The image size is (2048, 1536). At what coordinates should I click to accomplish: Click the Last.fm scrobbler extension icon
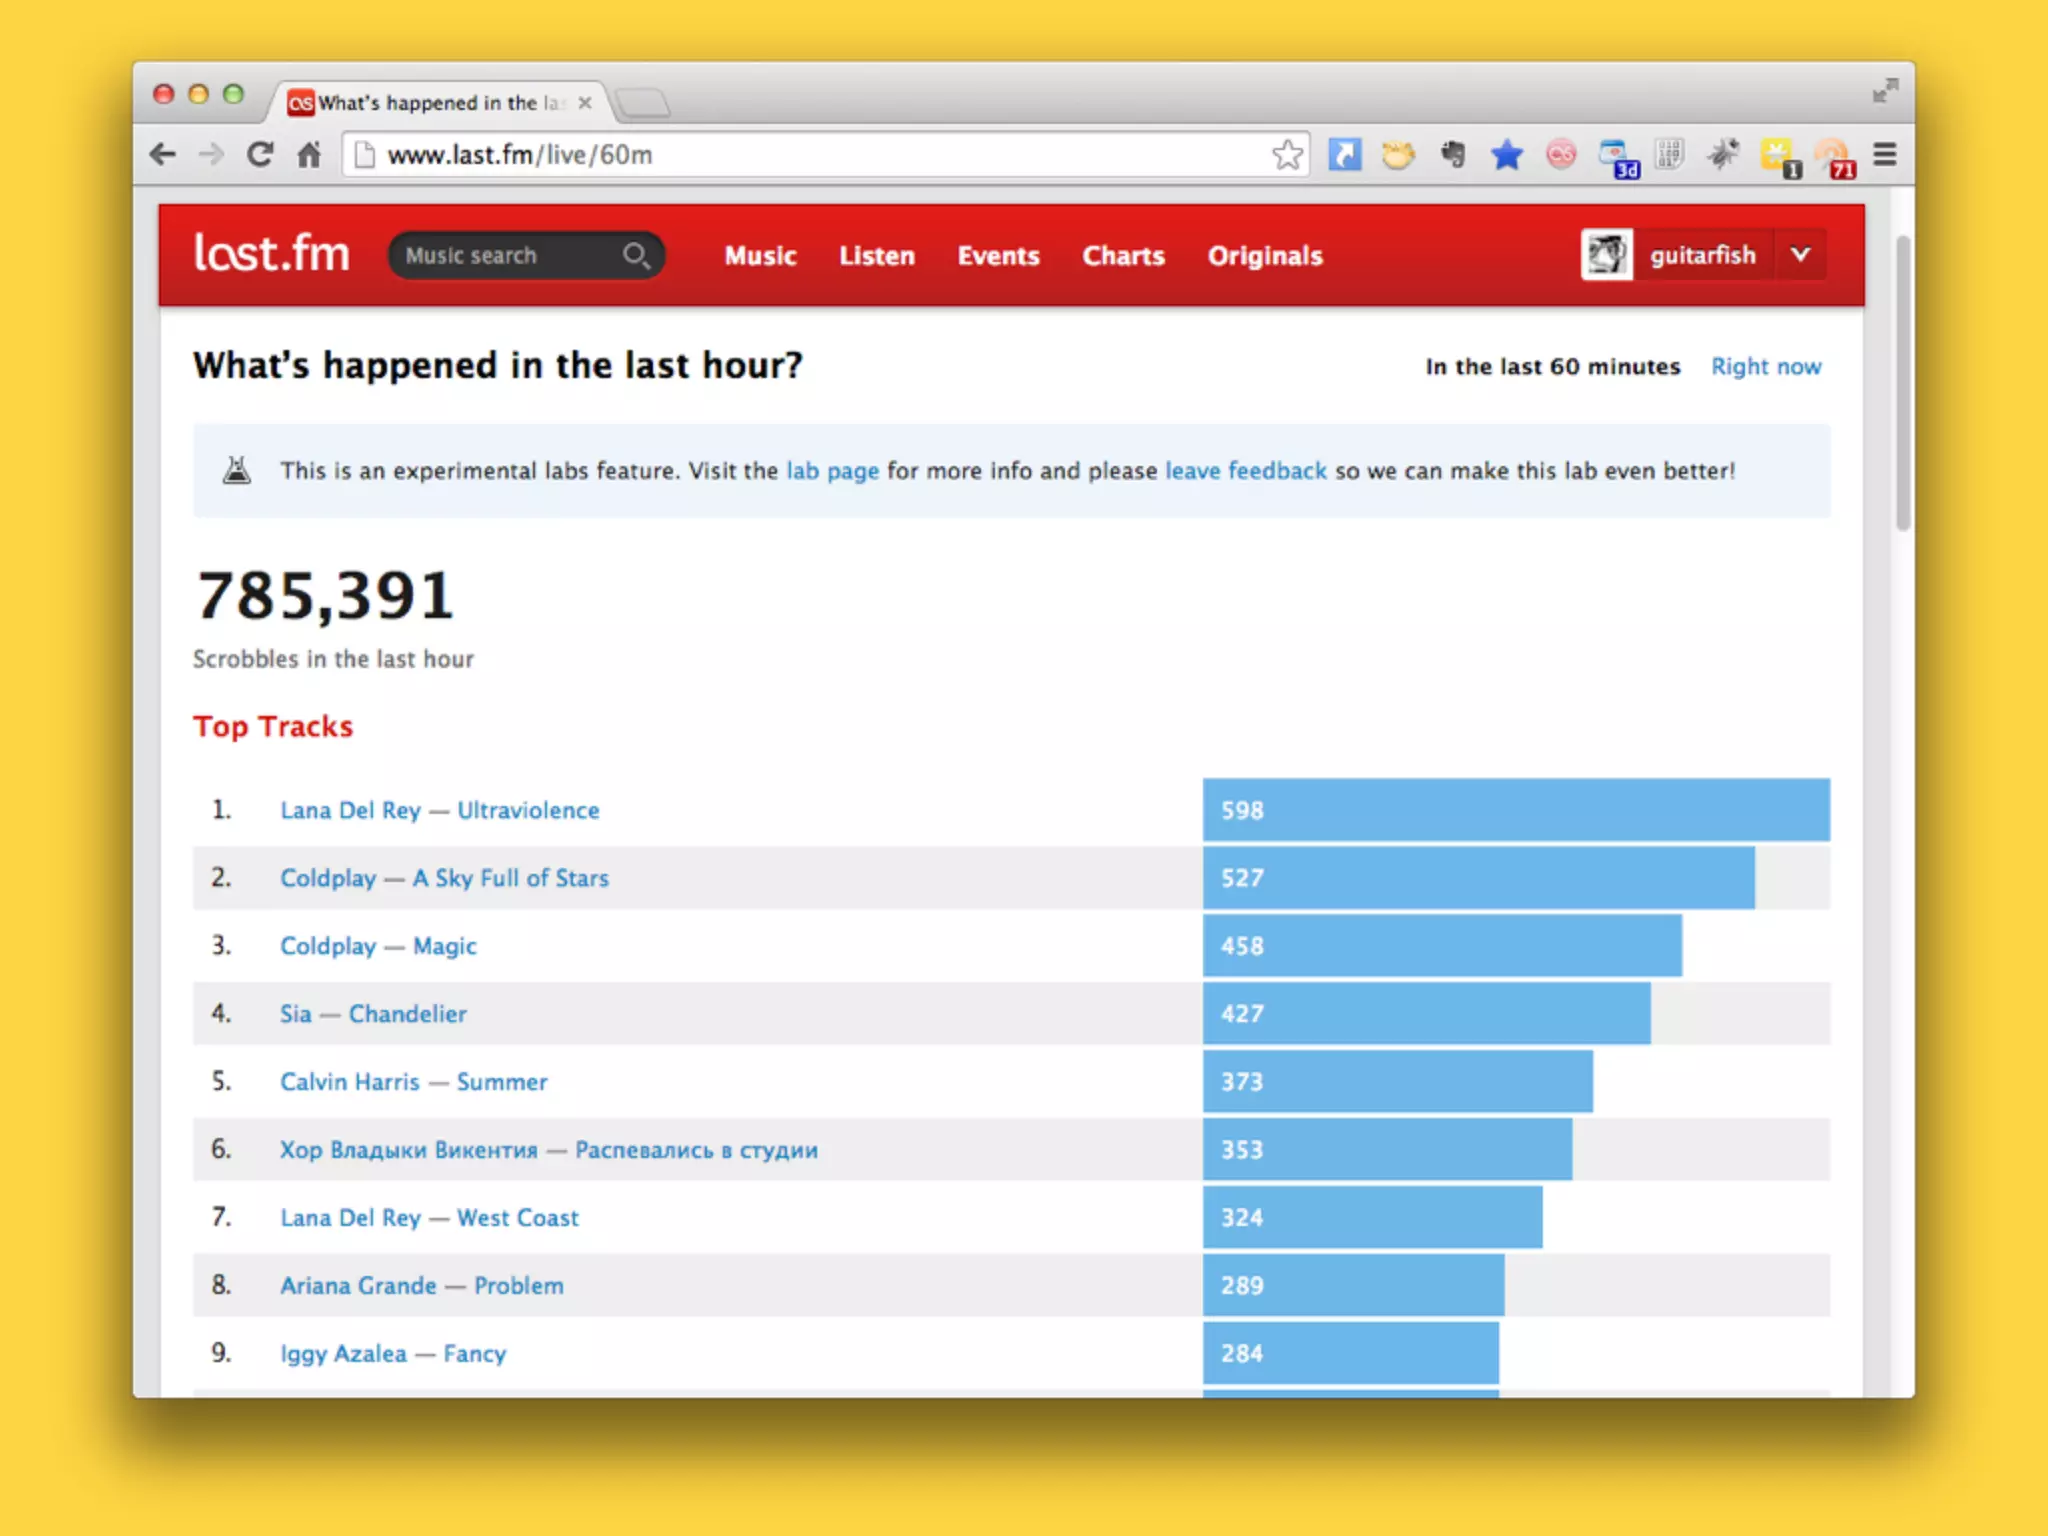1561,155
